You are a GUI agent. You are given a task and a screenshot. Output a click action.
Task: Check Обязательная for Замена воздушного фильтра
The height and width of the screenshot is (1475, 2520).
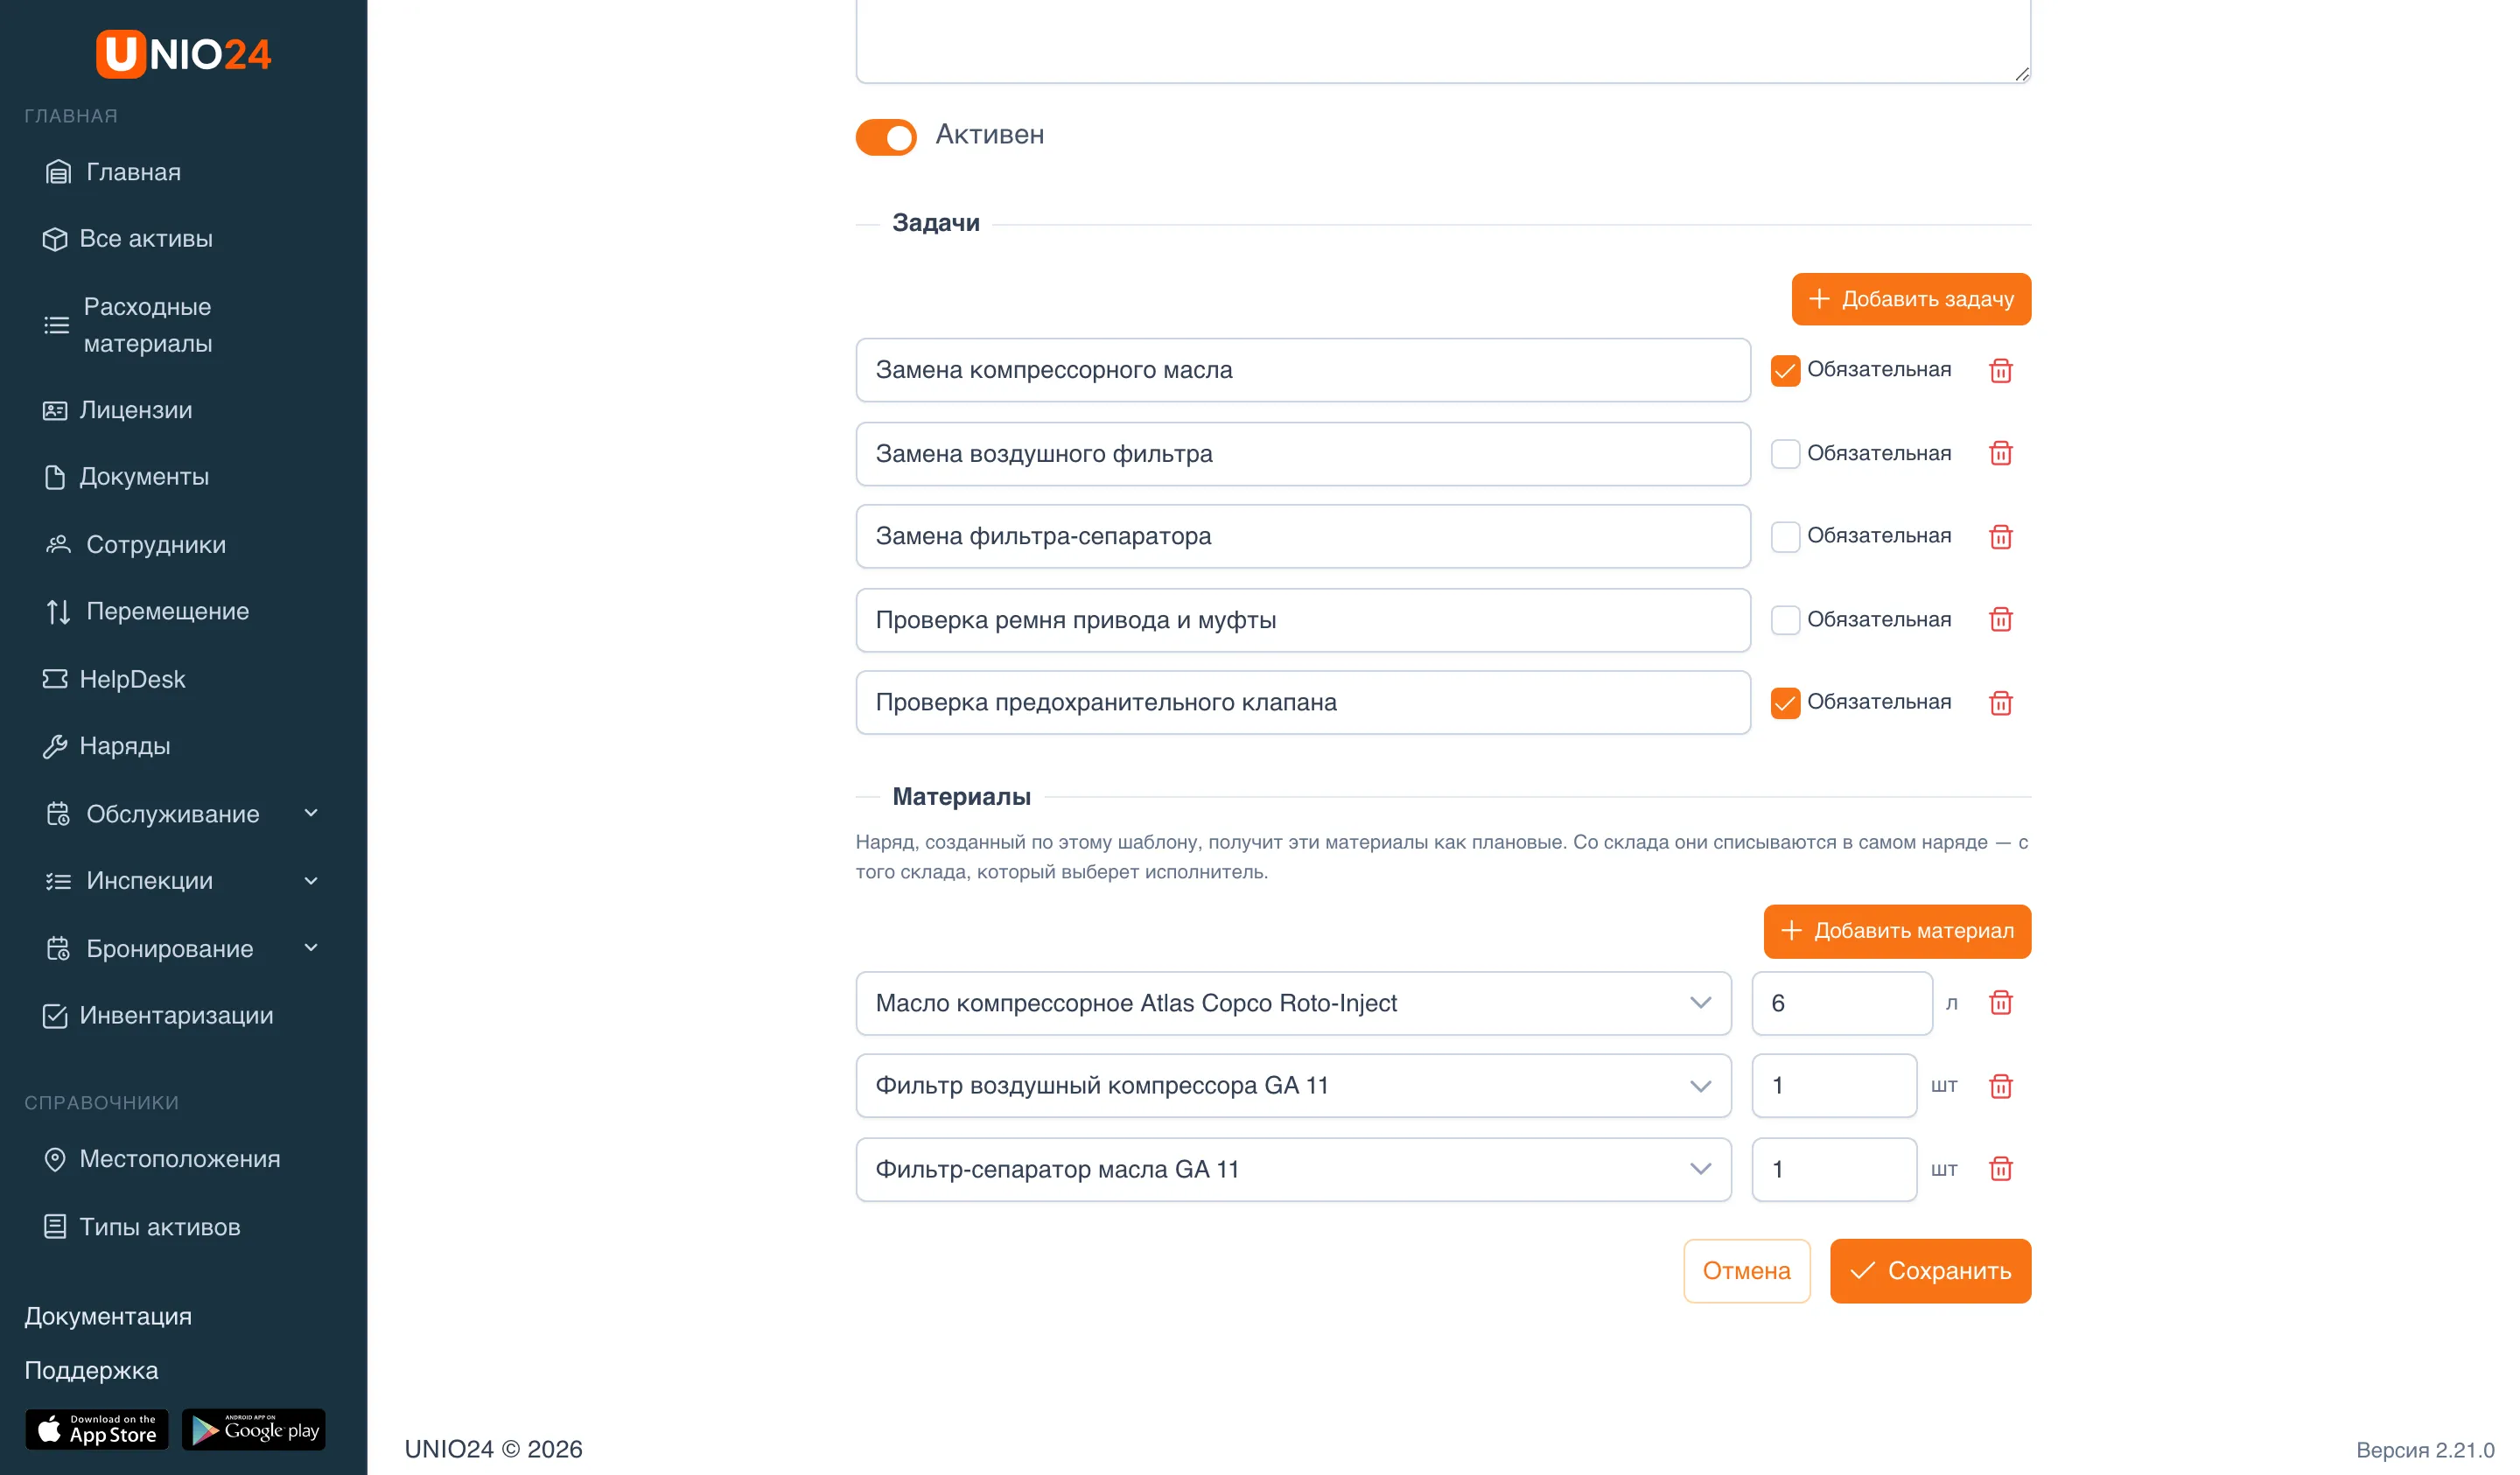coord(1785,454)
